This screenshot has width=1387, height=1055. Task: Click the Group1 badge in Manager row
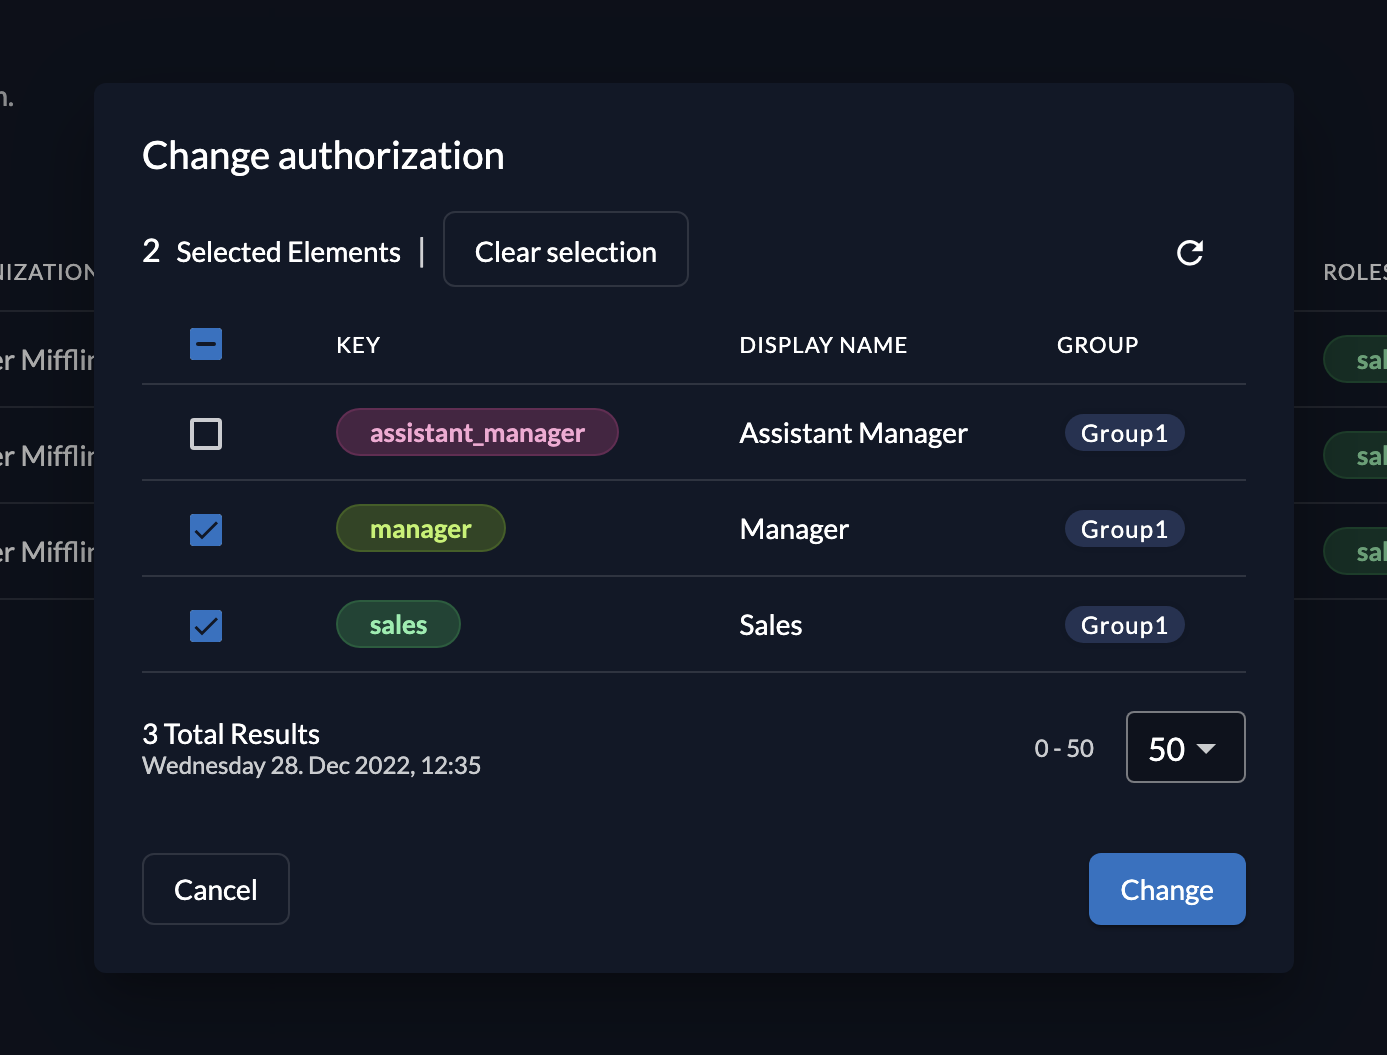pyautogui.click(x=1124, y=528)
